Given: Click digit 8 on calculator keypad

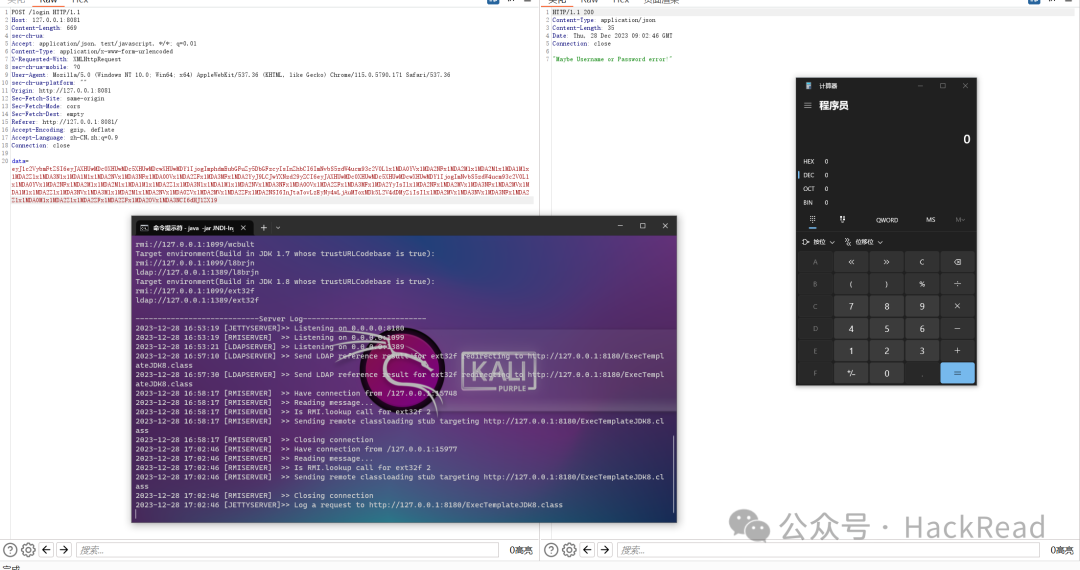Looking at the screenshot, I should (x=886, y=306).
